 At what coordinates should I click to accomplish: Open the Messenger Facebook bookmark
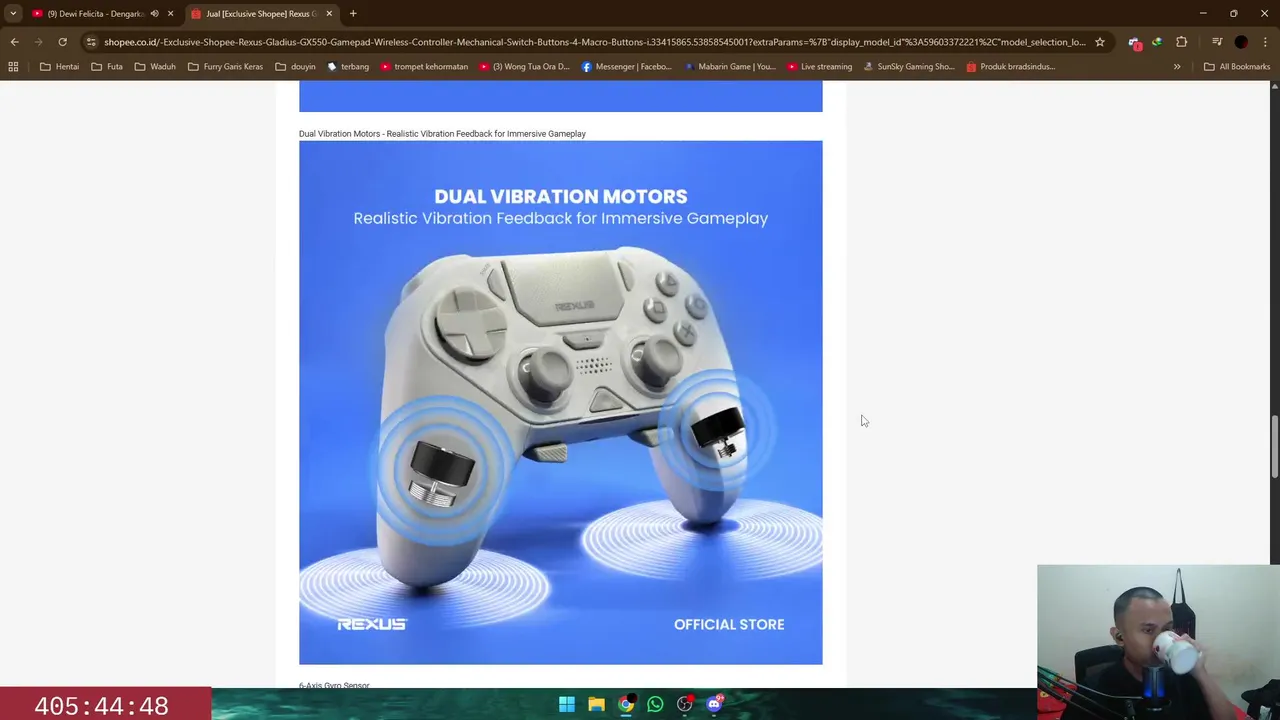click(x=627, y=67)
